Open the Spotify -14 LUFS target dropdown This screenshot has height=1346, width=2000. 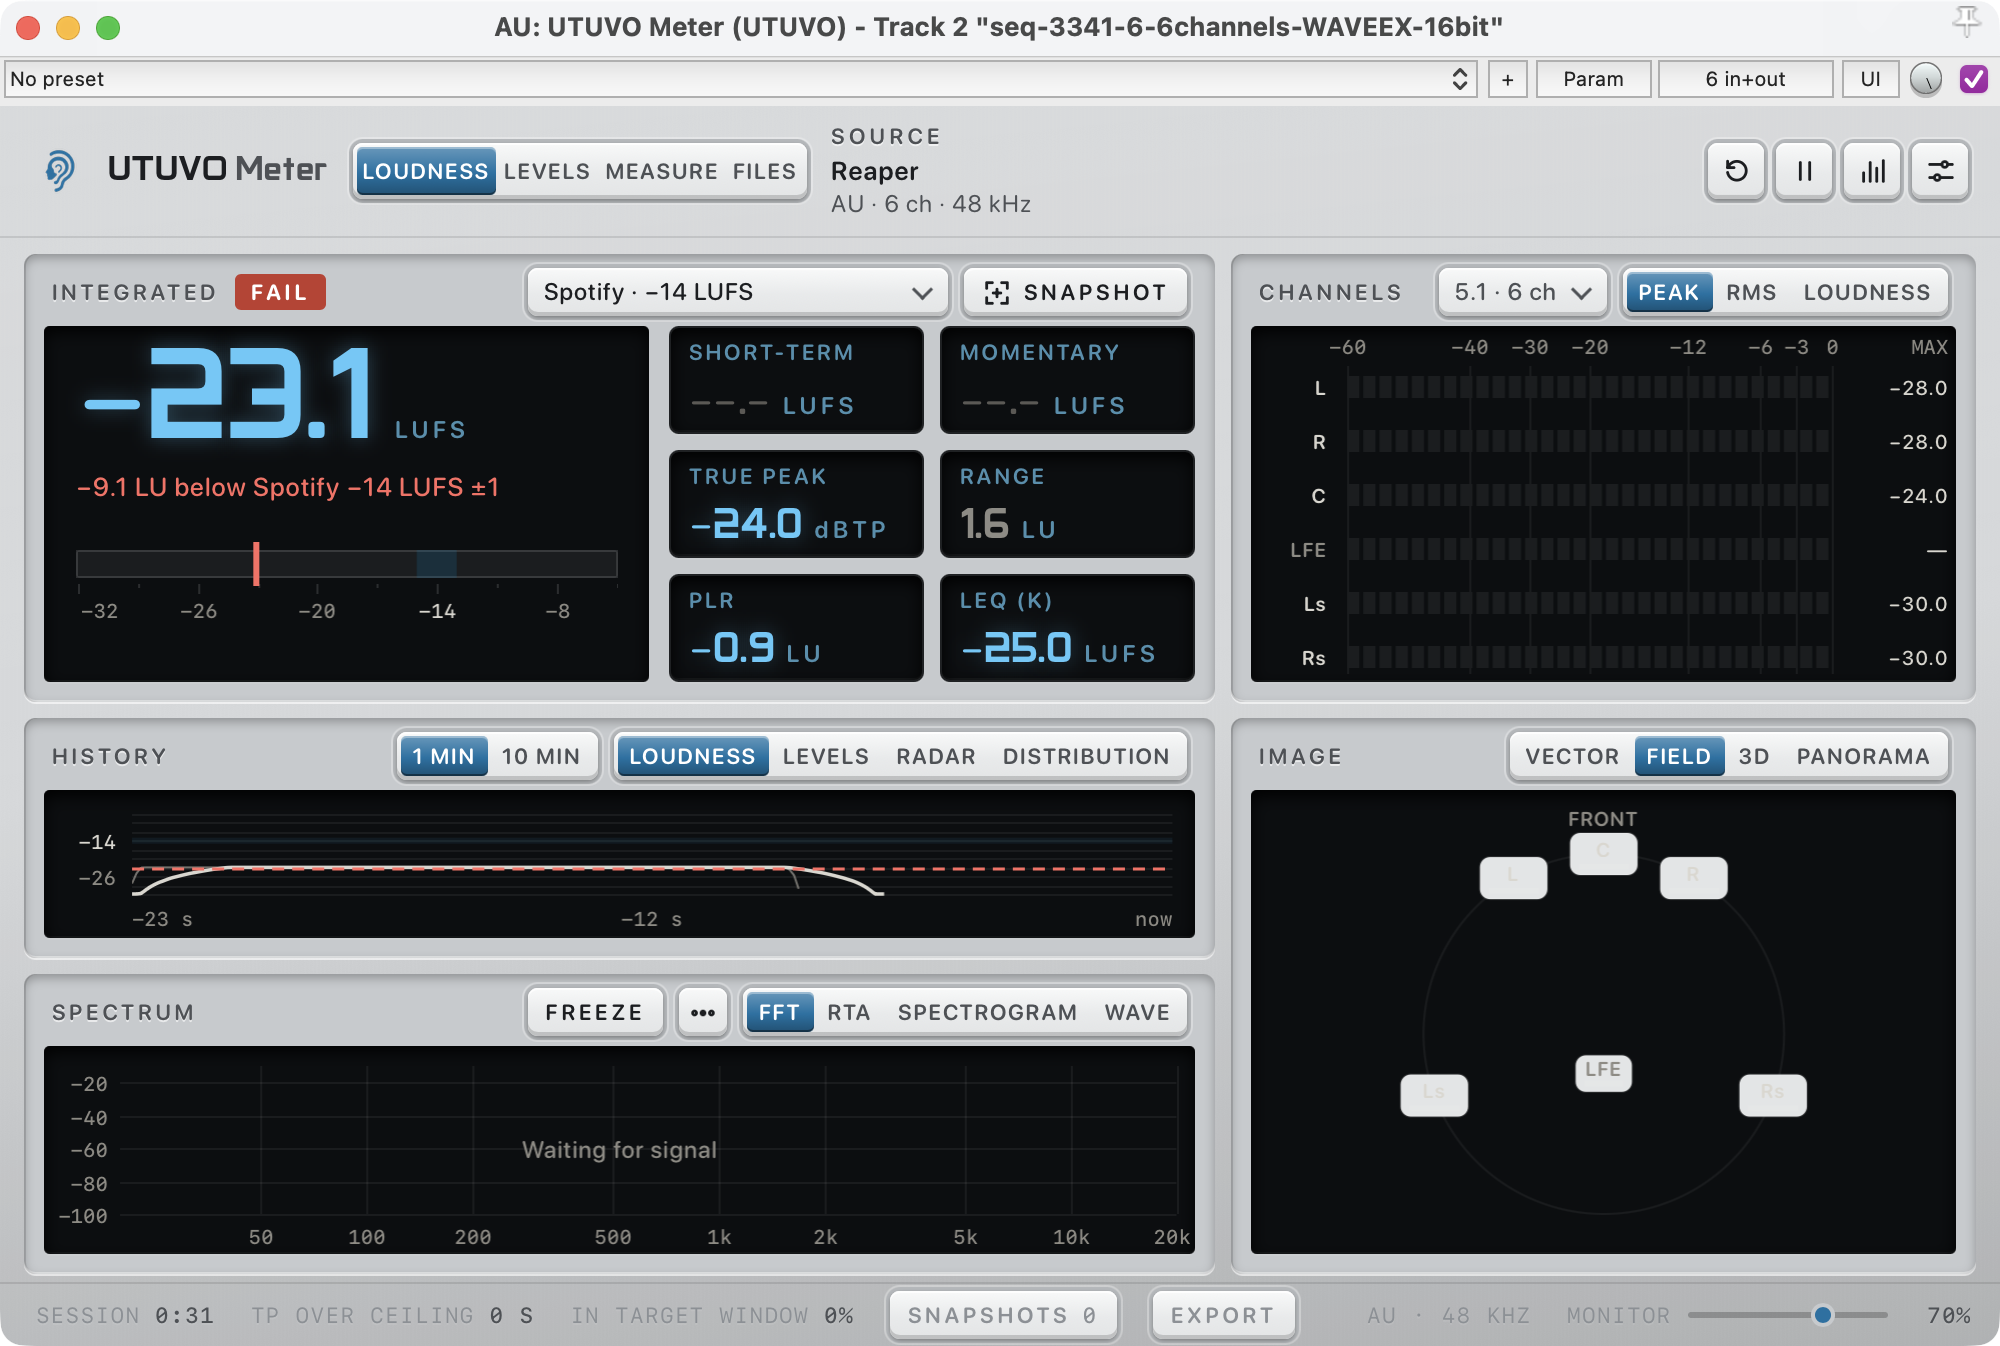click(737, 292)
